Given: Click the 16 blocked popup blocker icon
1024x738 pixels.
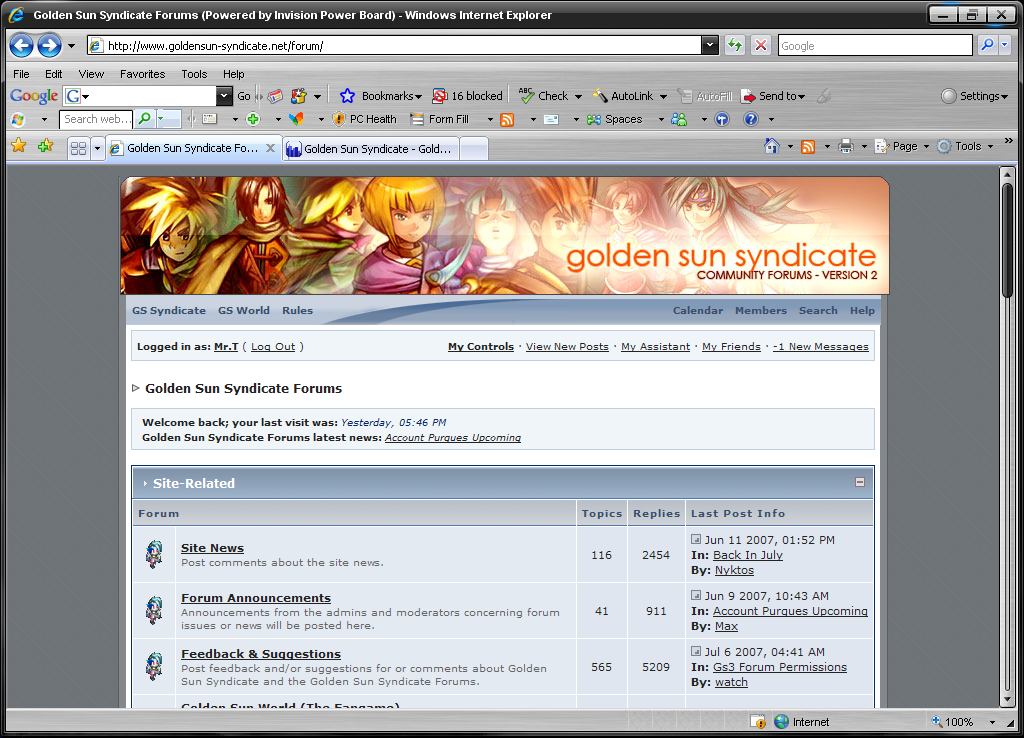Looking at the screenshot, I should pos(440,96).
